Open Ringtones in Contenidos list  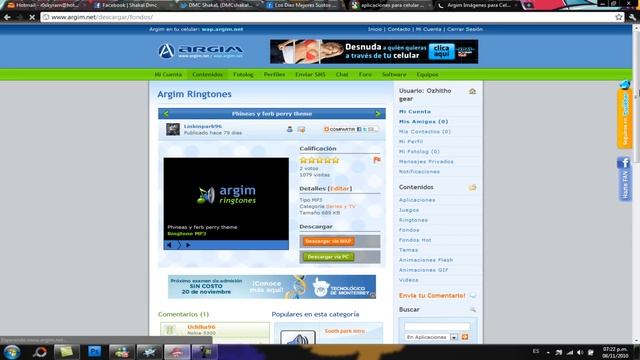413,220
